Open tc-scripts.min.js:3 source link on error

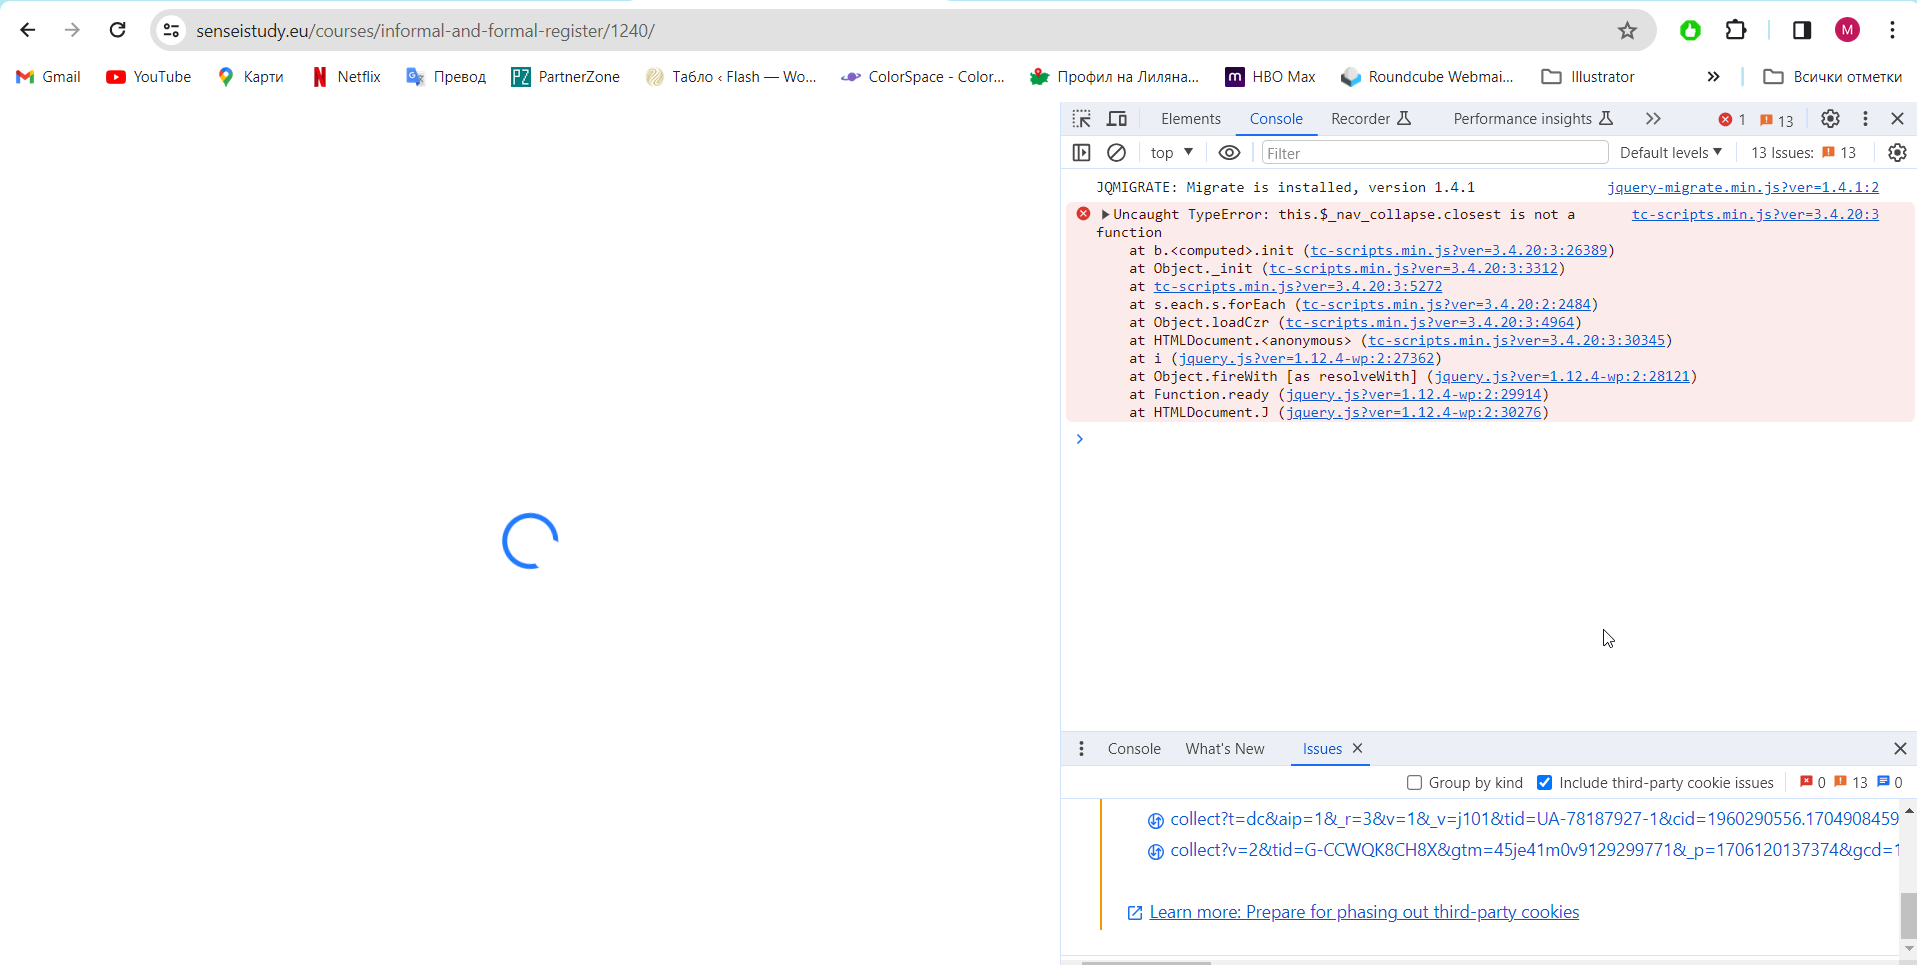pyautogui.click(x=1755, y=214)
